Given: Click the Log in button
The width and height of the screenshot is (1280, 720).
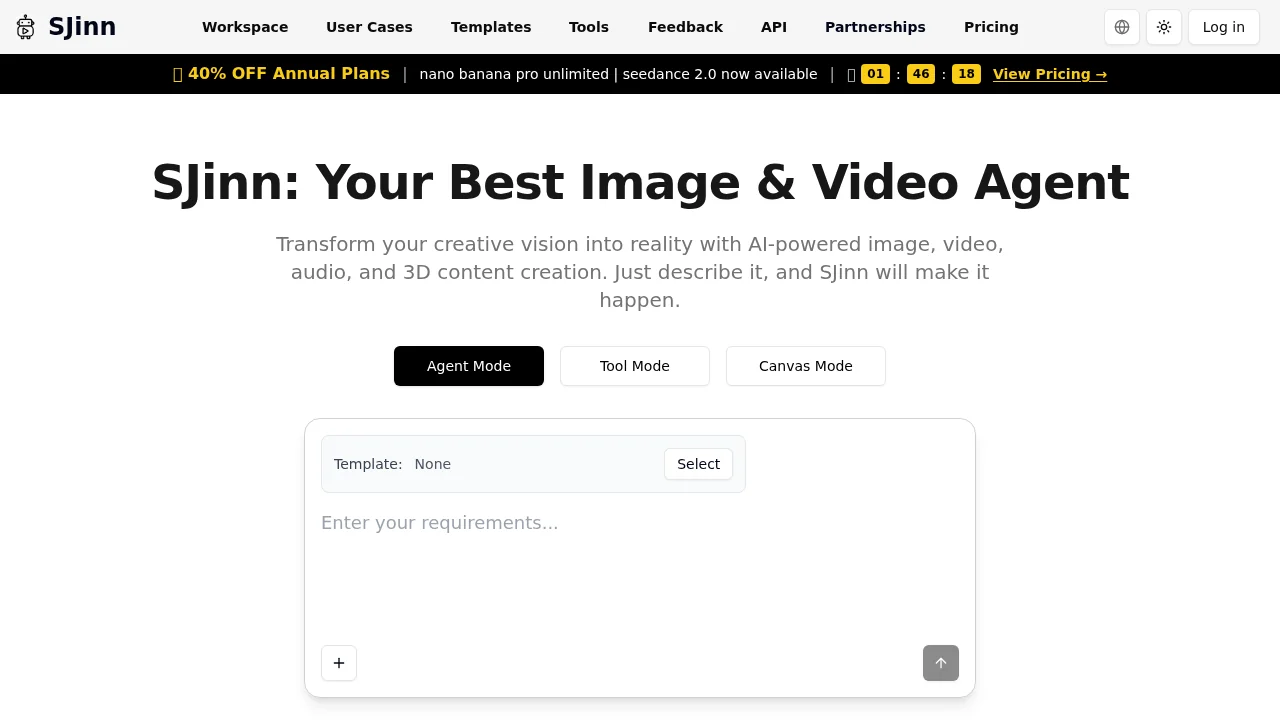Looking at the screenshot, I should [1224, 27].
